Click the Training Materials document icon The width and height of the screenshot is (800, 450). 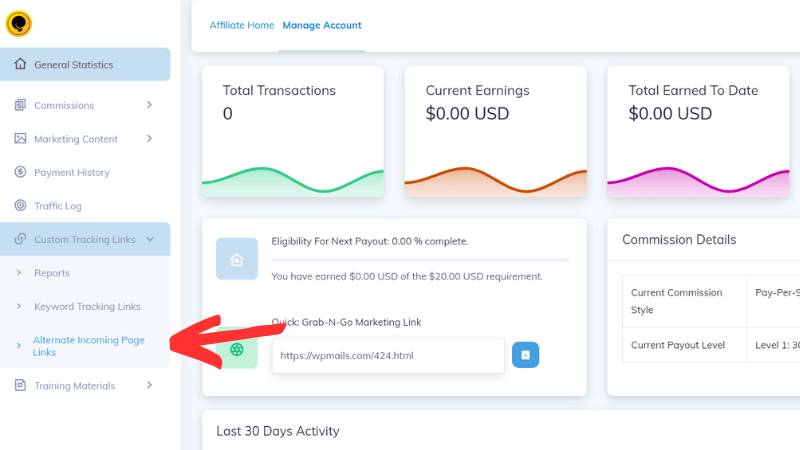(20, 386)
